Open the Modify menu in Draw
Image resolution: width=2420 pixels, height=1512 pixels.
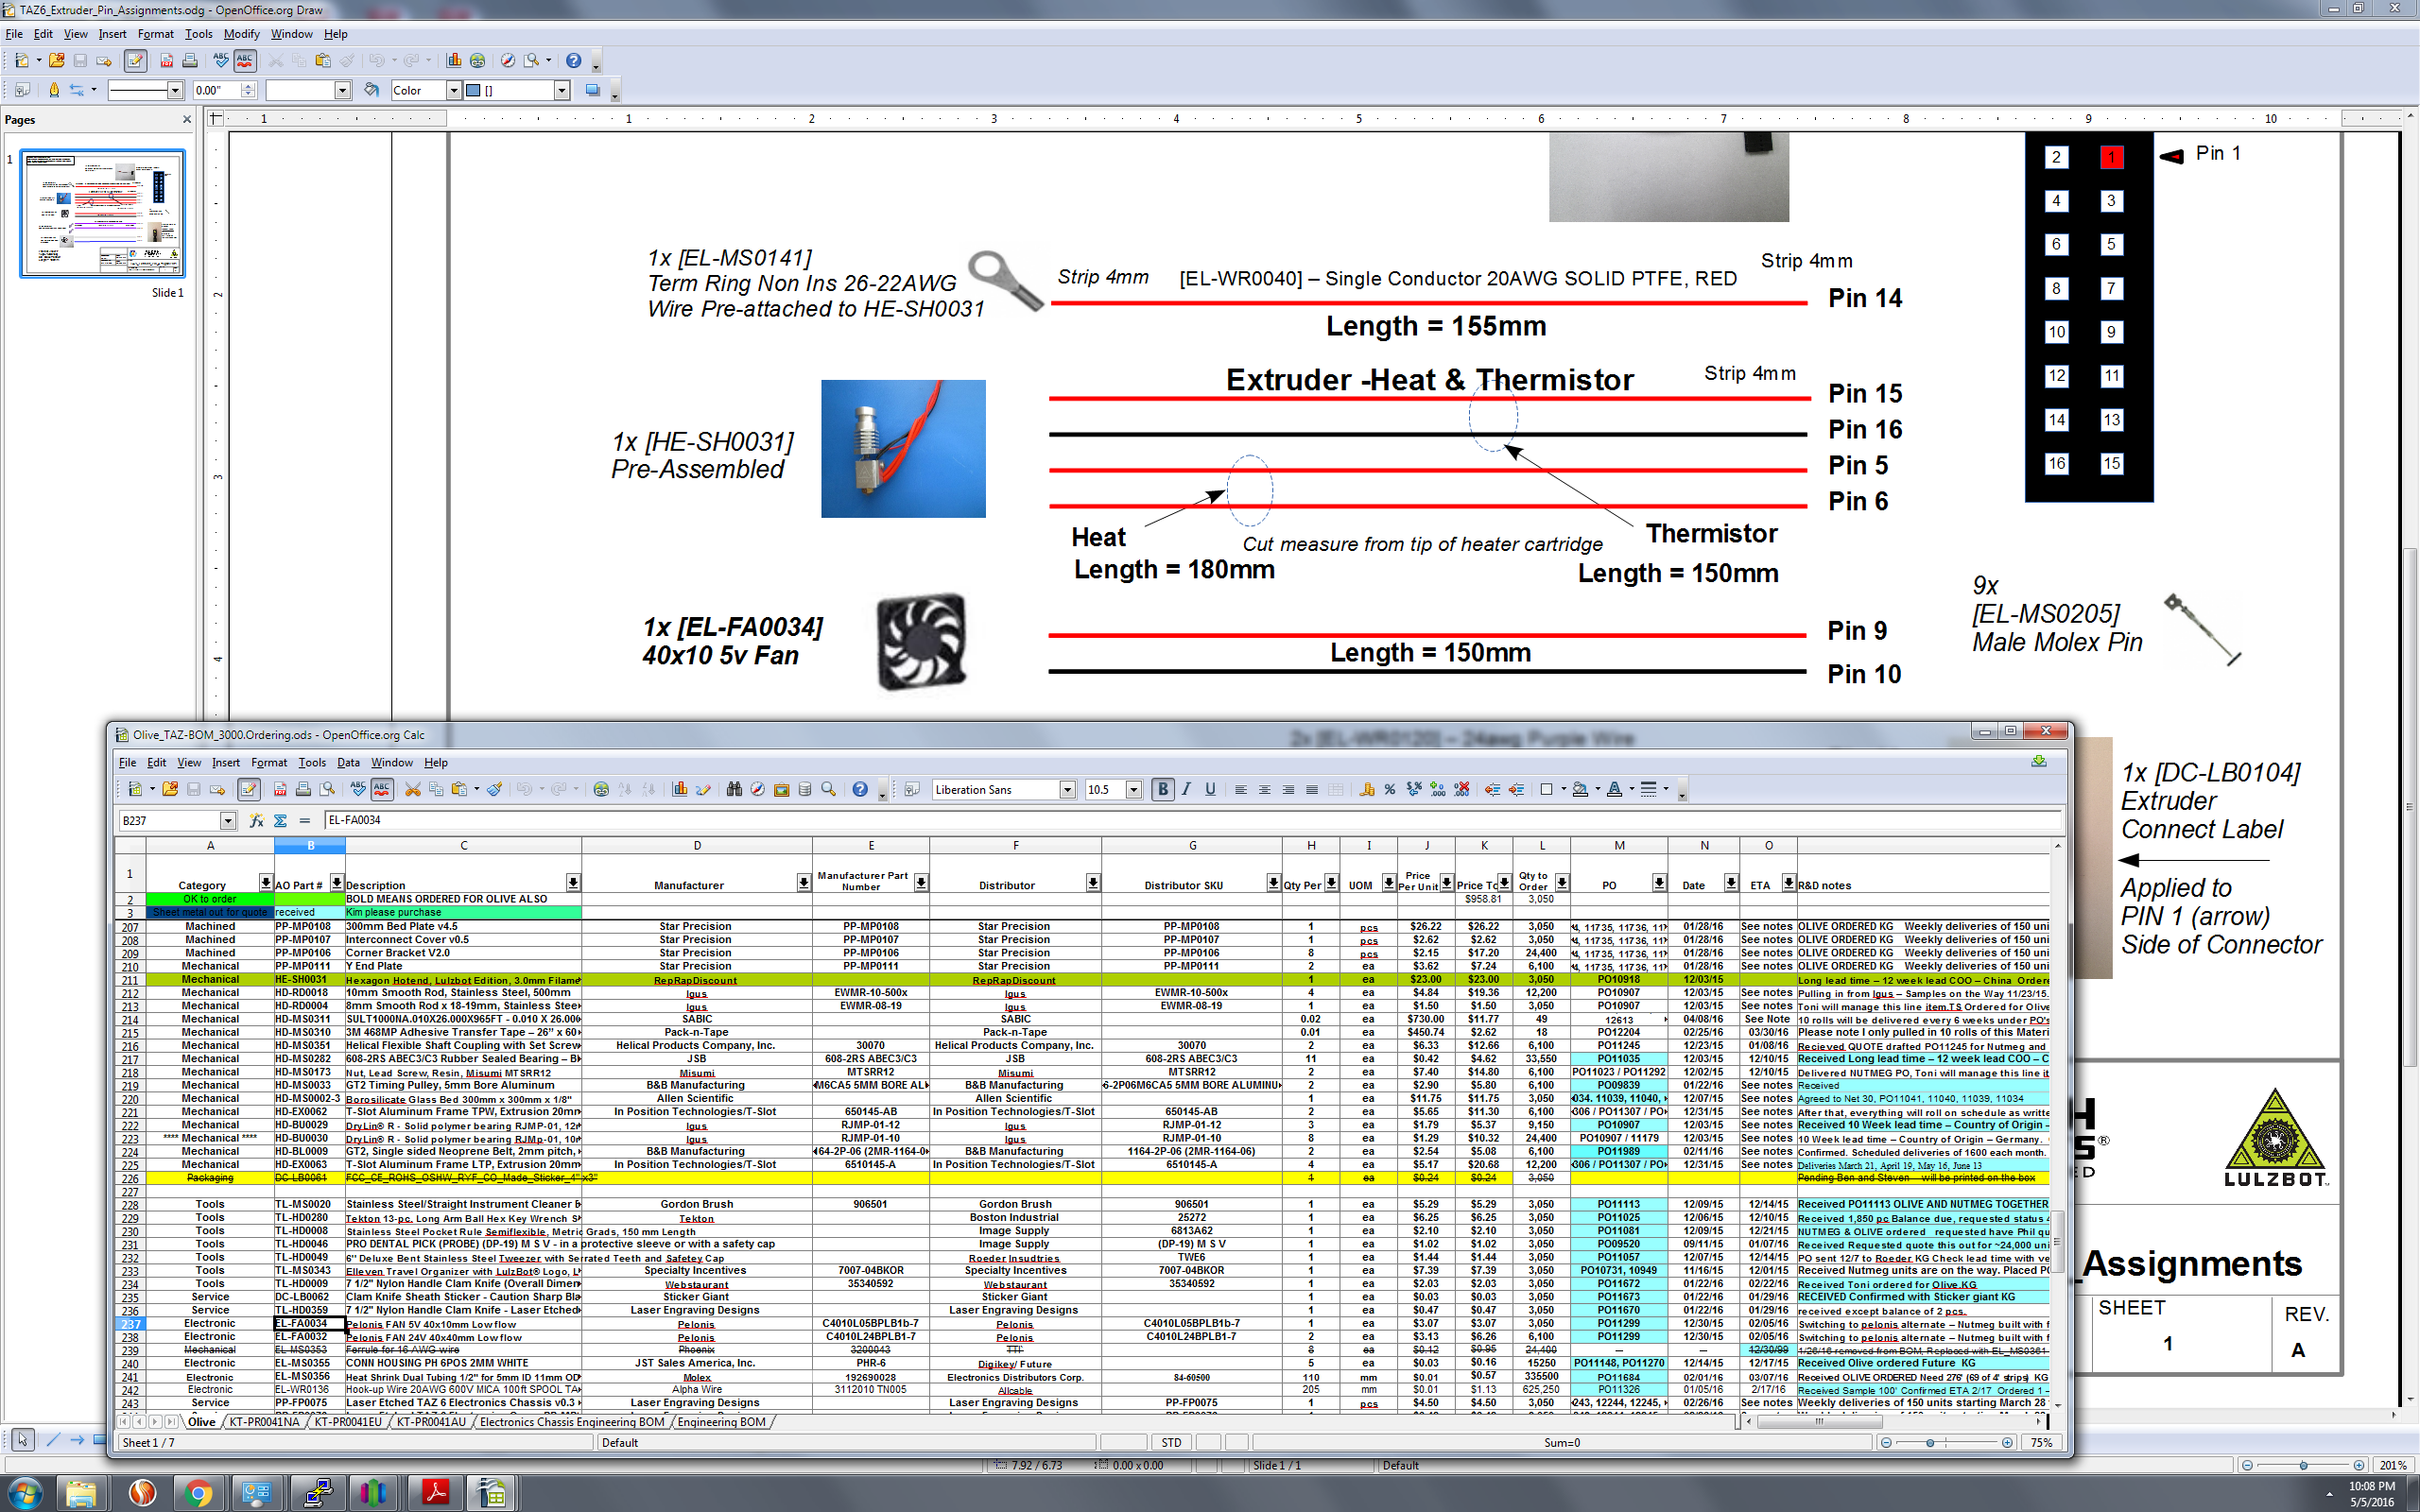241,34
